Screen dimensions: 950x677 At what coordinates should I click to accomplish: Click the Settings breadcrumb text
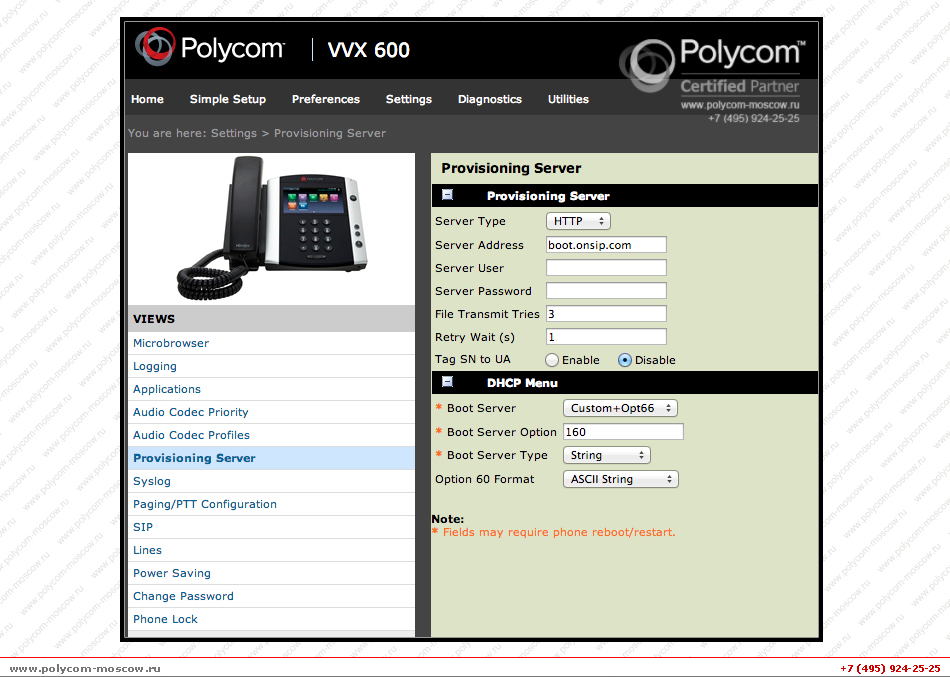click(234, 133)
